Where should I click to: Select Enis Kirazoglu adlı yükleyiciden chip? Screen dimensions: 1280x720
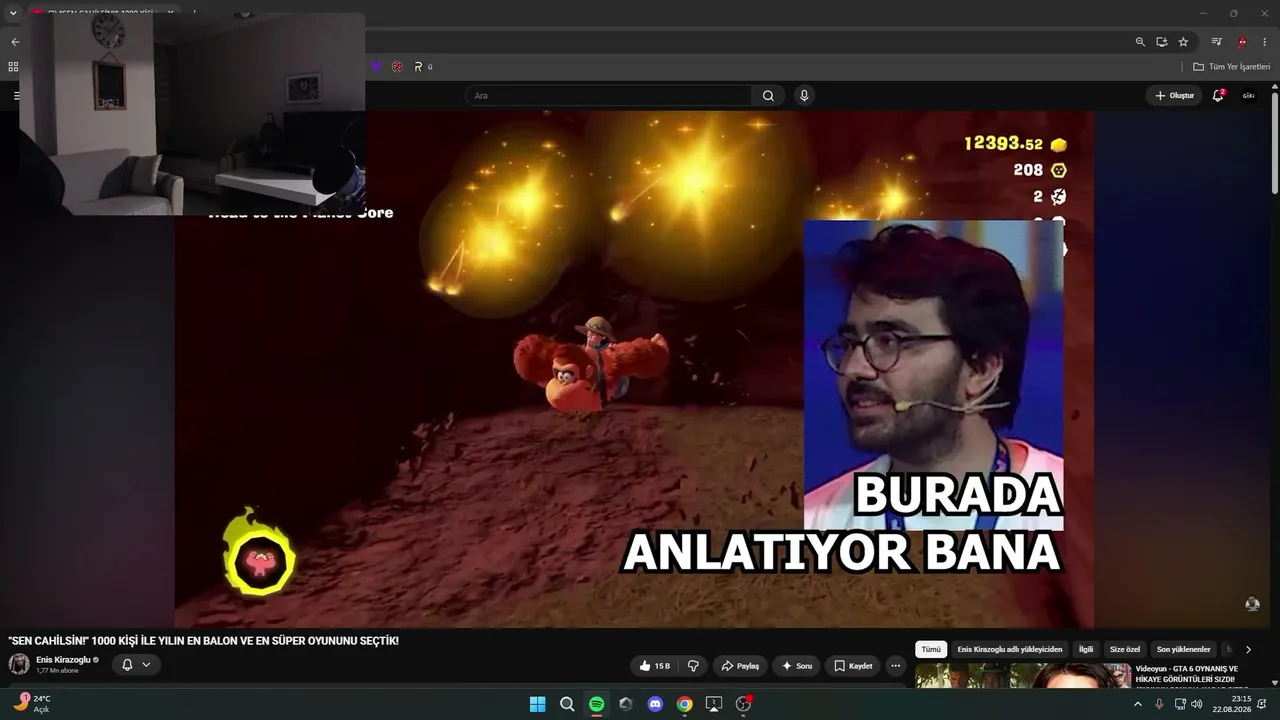(x=1009, y=650)
